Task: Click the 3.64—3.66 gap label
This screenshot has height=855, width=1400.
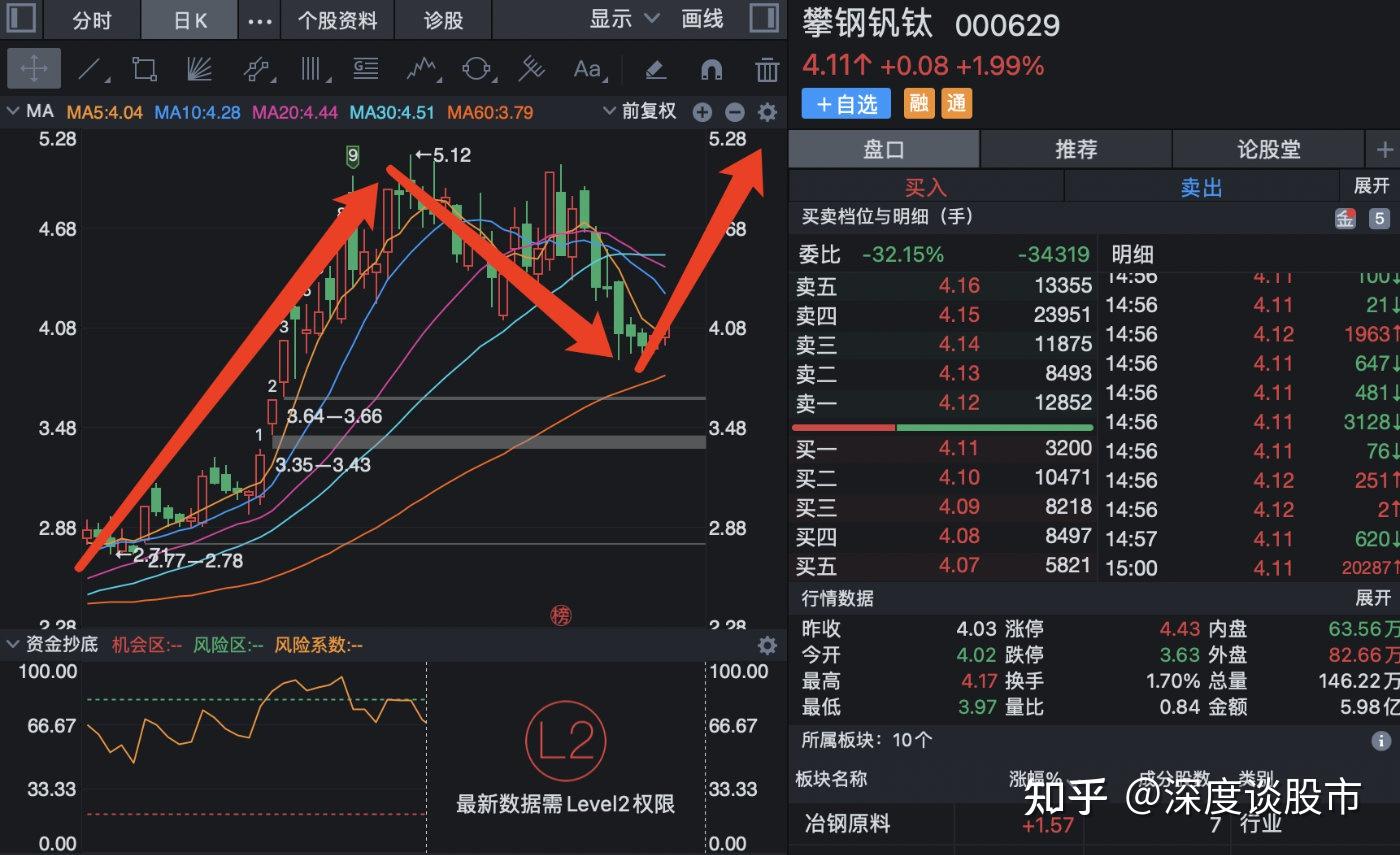Action: [334, 416]
